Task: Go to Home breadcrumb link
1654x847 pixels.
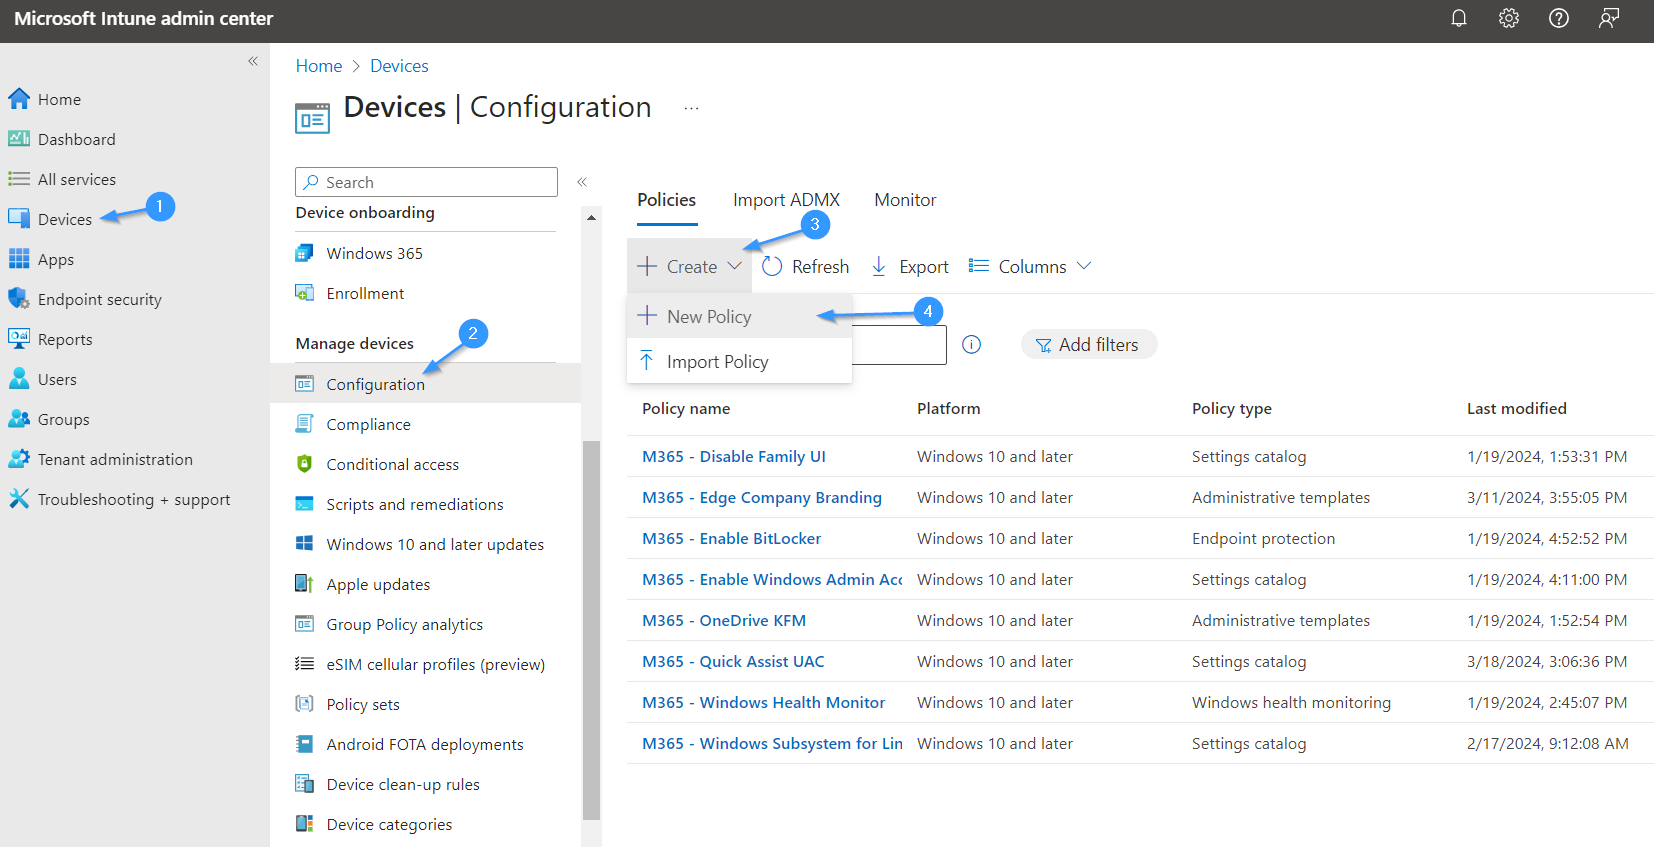Action: [319, 66]
